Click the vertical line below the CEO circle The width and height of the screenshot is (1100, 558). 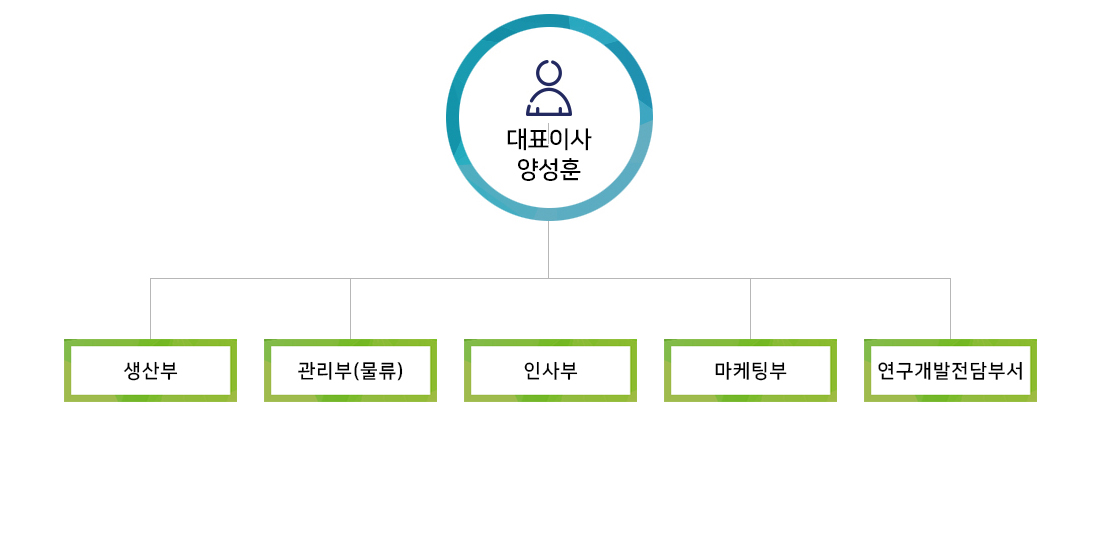(x=548, y=250)
